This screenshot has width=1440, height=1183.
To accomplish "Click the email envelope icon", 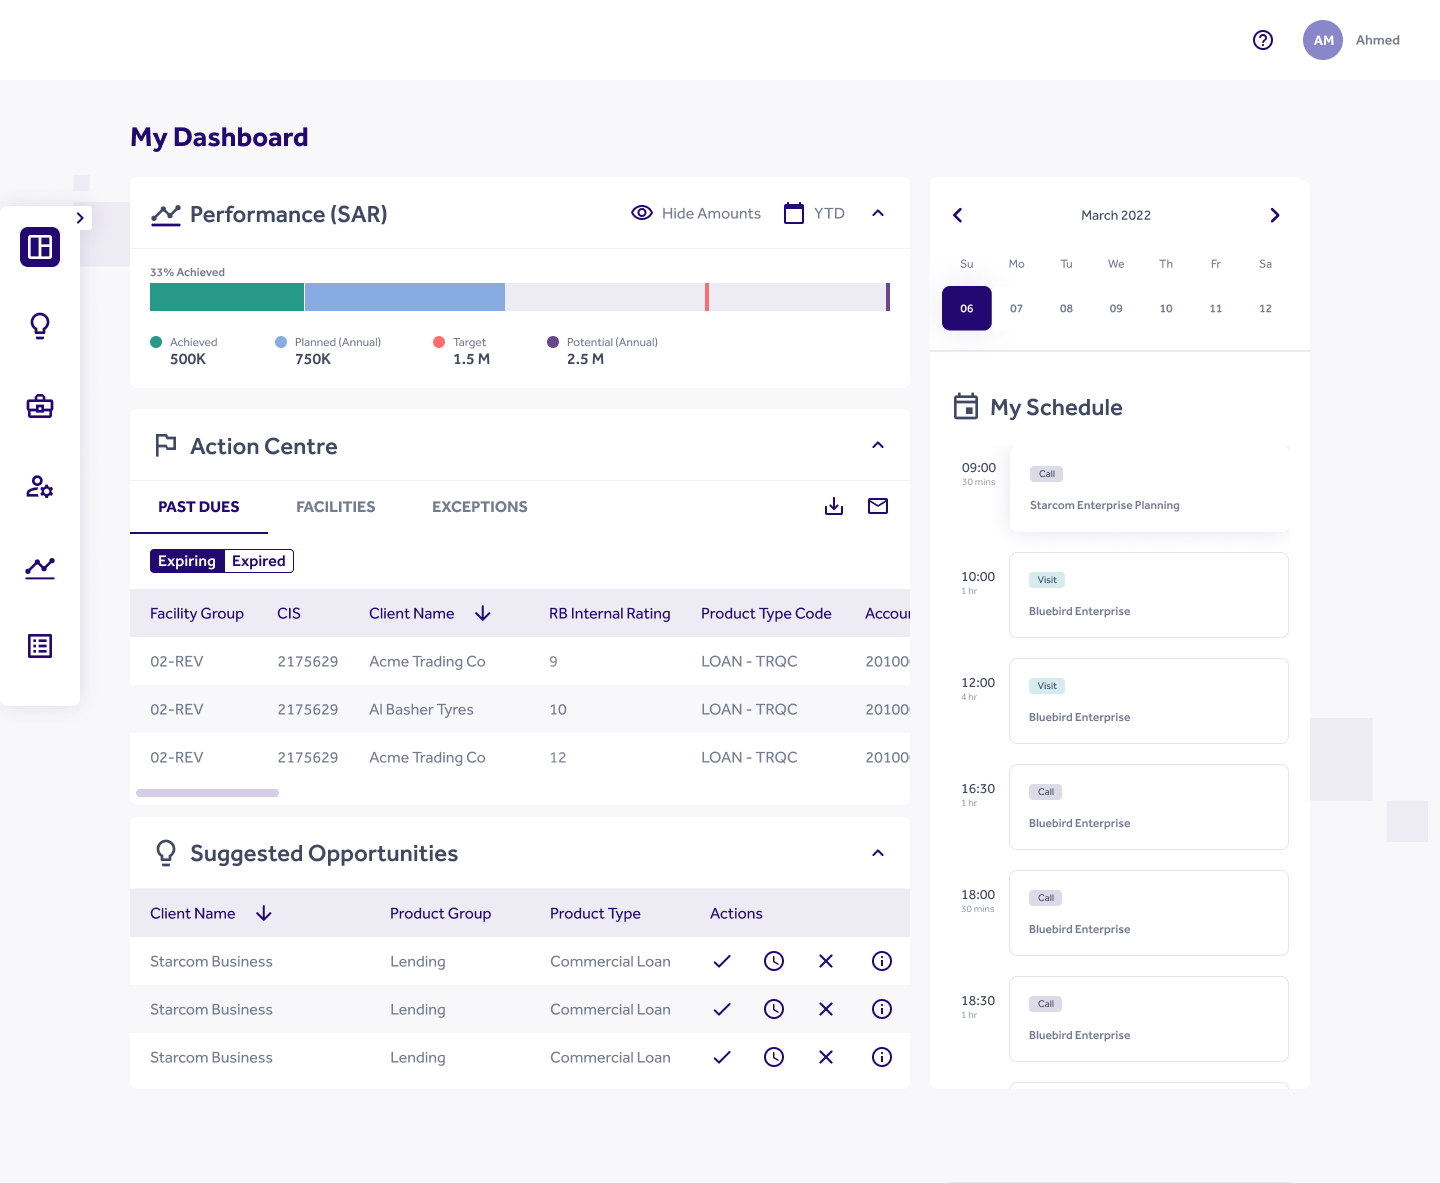I will (878, 506).
